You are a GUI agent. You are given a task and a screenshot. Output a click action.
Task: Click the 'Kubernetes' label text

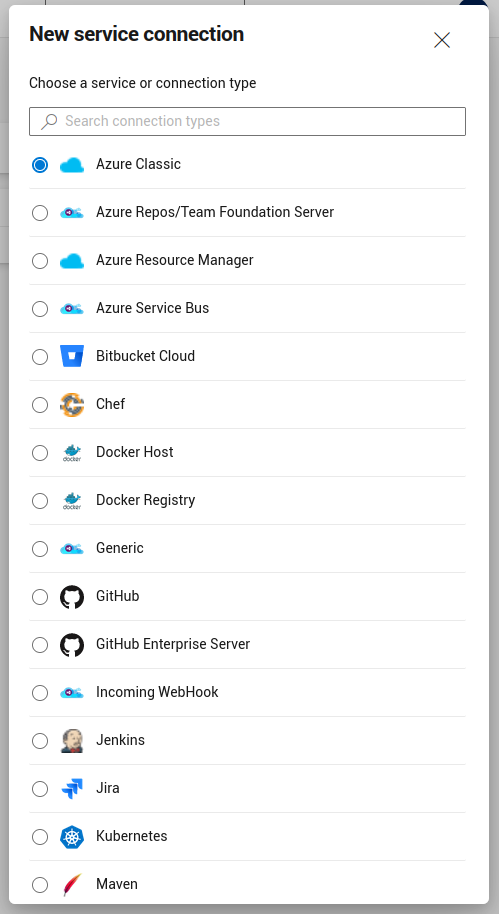tap(132, 836)
